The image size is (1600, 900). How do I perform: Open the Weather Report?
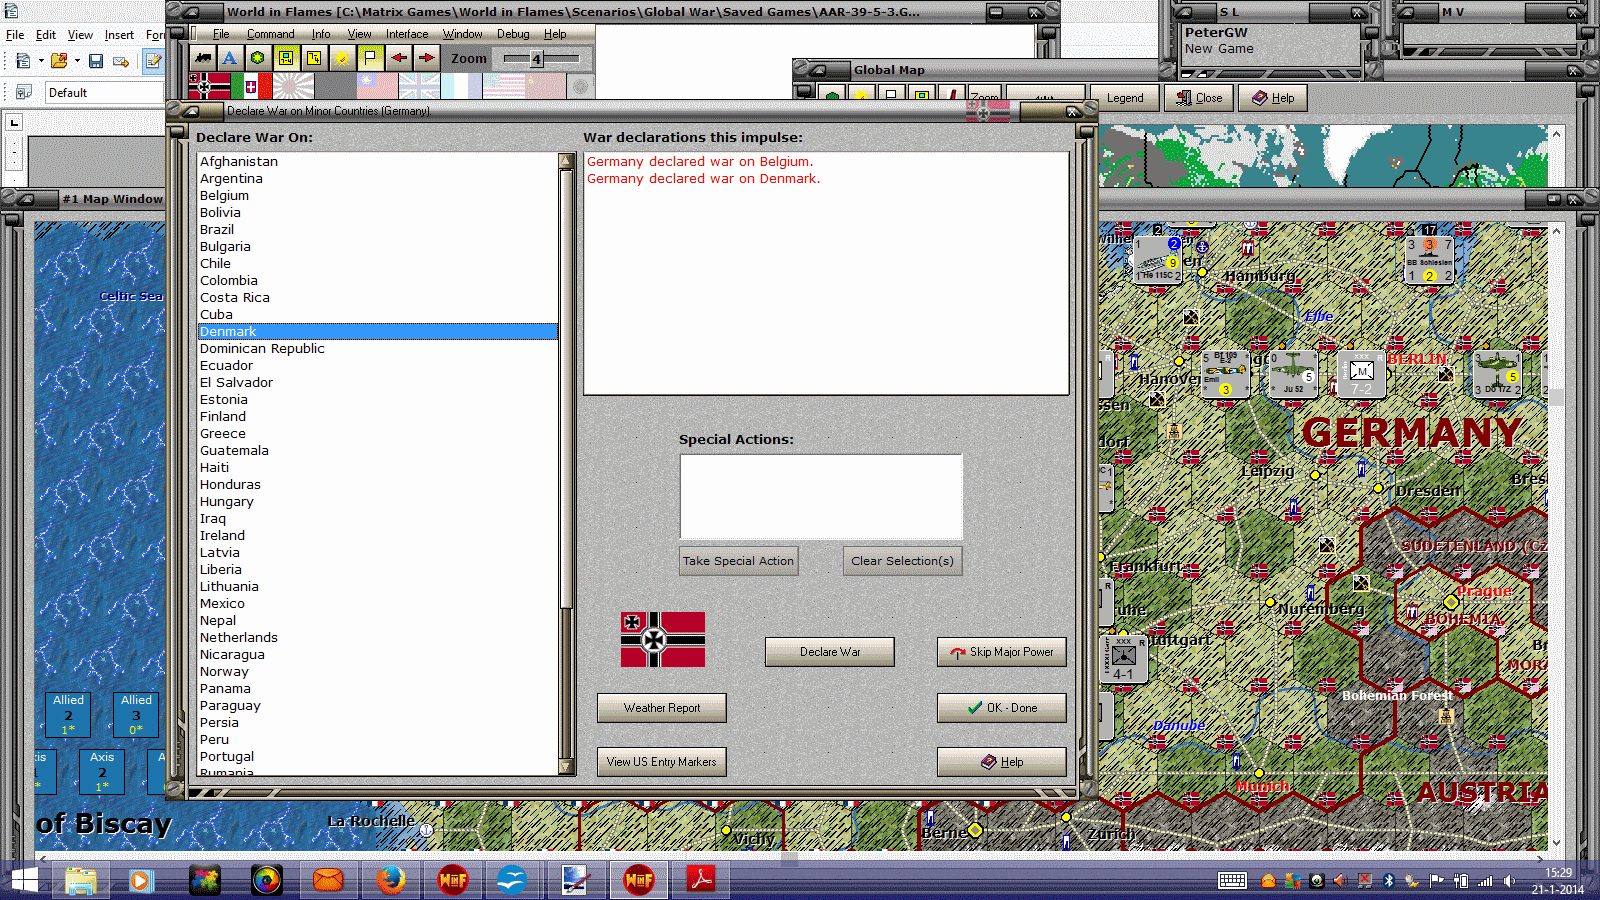(662, 708)
